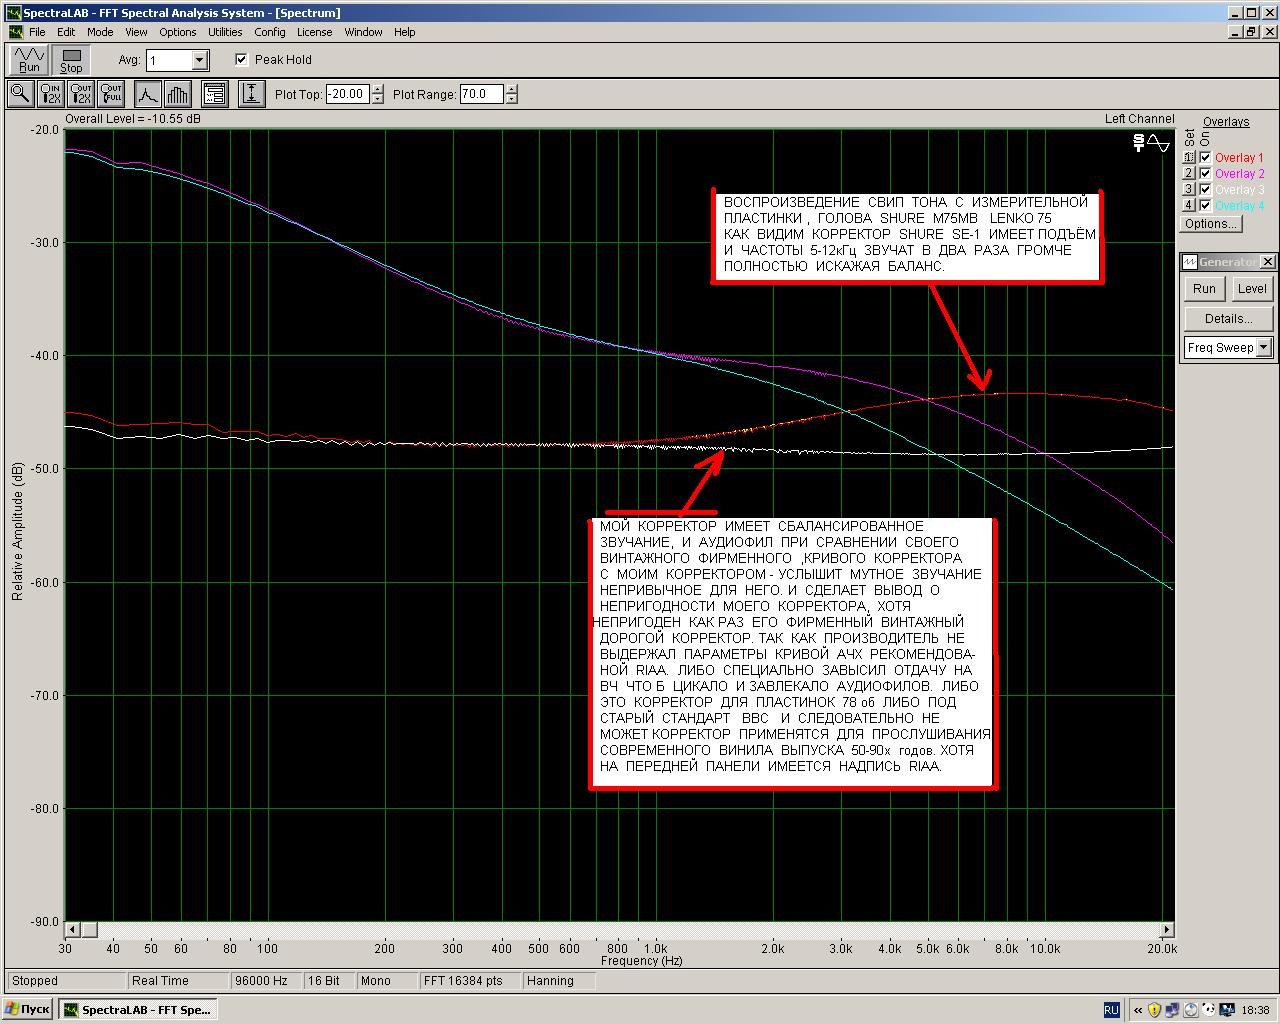Open the Help menu
Viewport: 1280px width, 1024px height.
click(x=405, y=32)
